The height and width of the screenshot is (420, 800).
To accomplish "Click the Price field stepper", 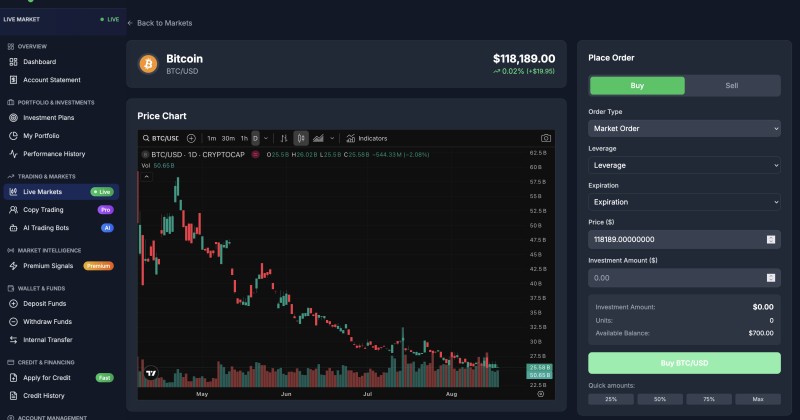I will 771,239.
